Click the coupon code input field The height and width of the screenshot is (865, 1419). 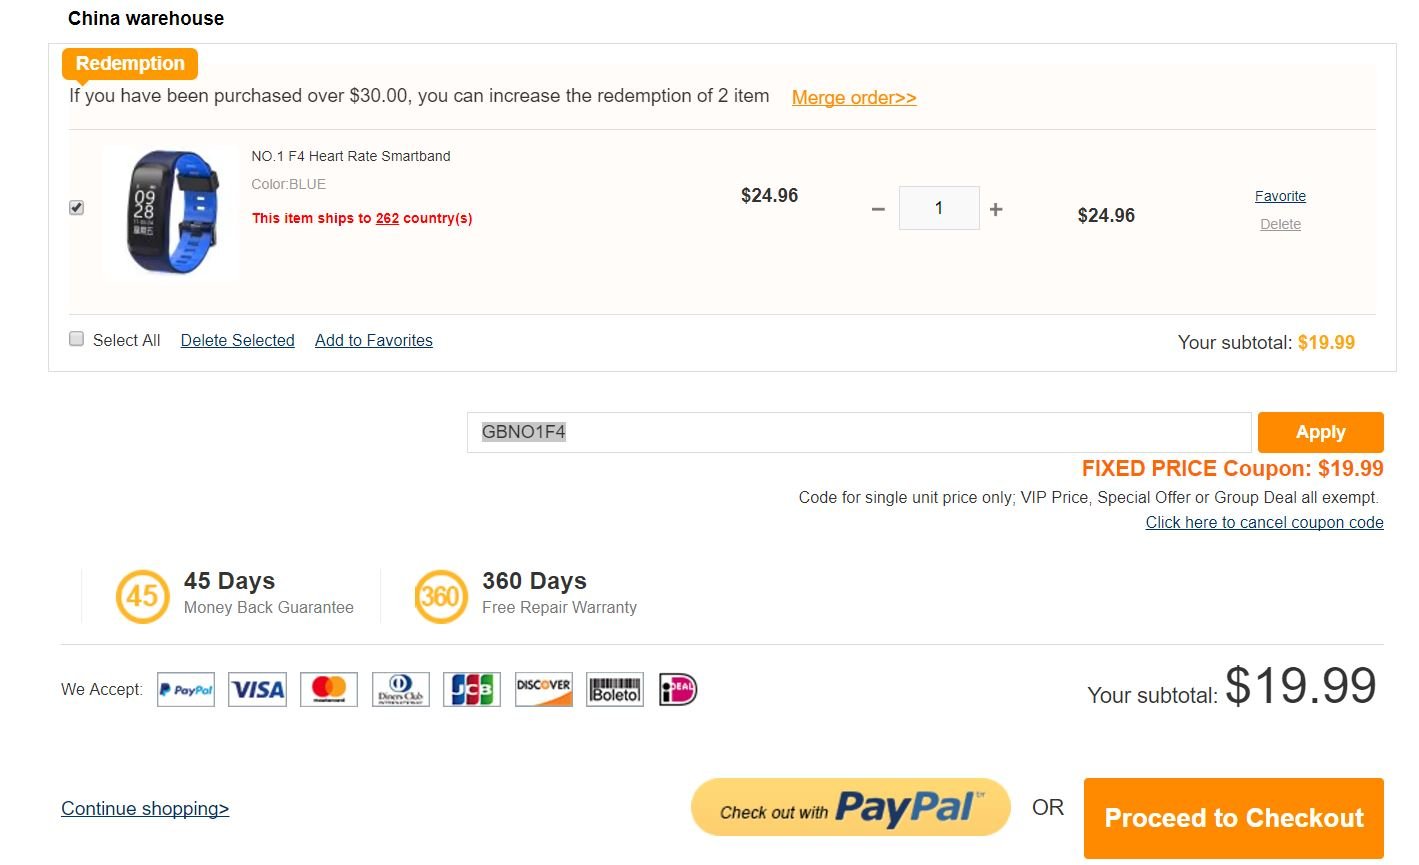[858, 432]
